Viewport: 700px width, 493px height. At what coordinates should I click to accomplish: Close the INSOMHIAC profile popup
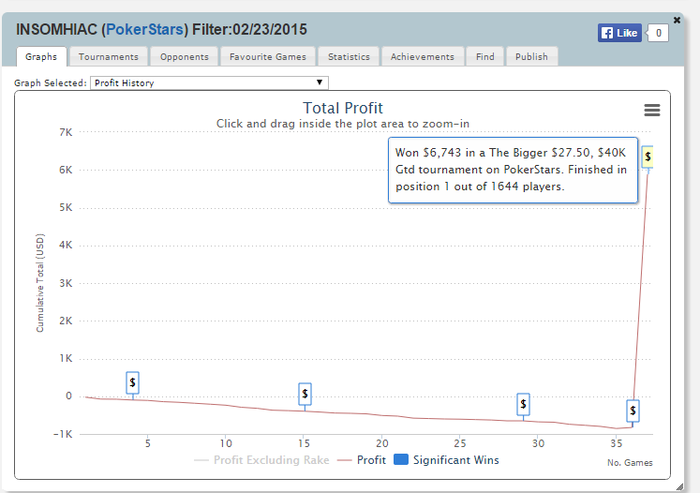[x=677, y=20]
